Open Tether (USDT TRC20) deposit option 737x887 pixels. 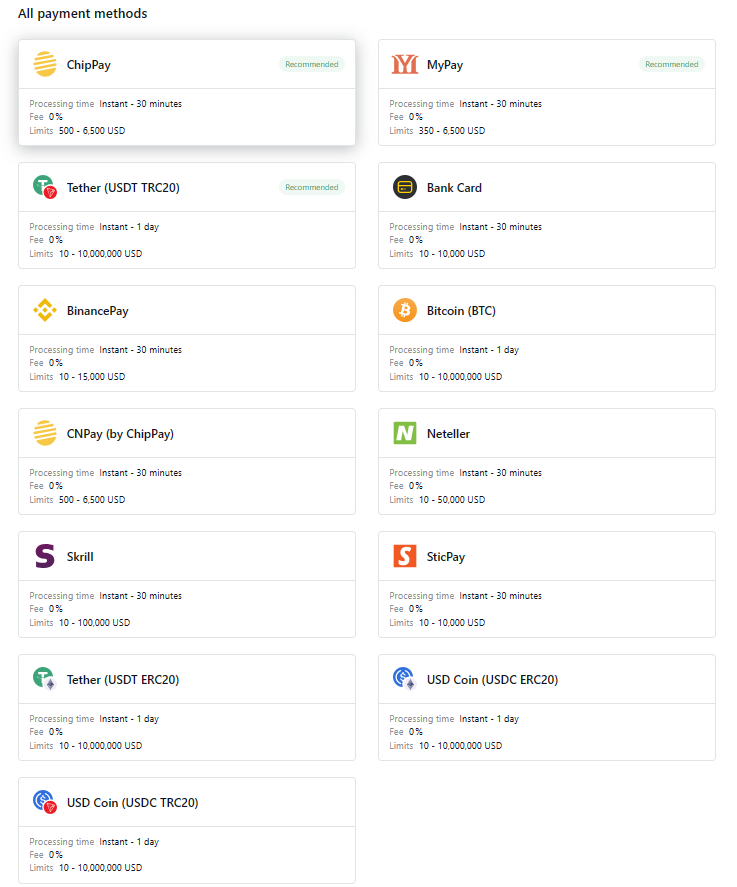pyautogui.click(x=187, y=216)
